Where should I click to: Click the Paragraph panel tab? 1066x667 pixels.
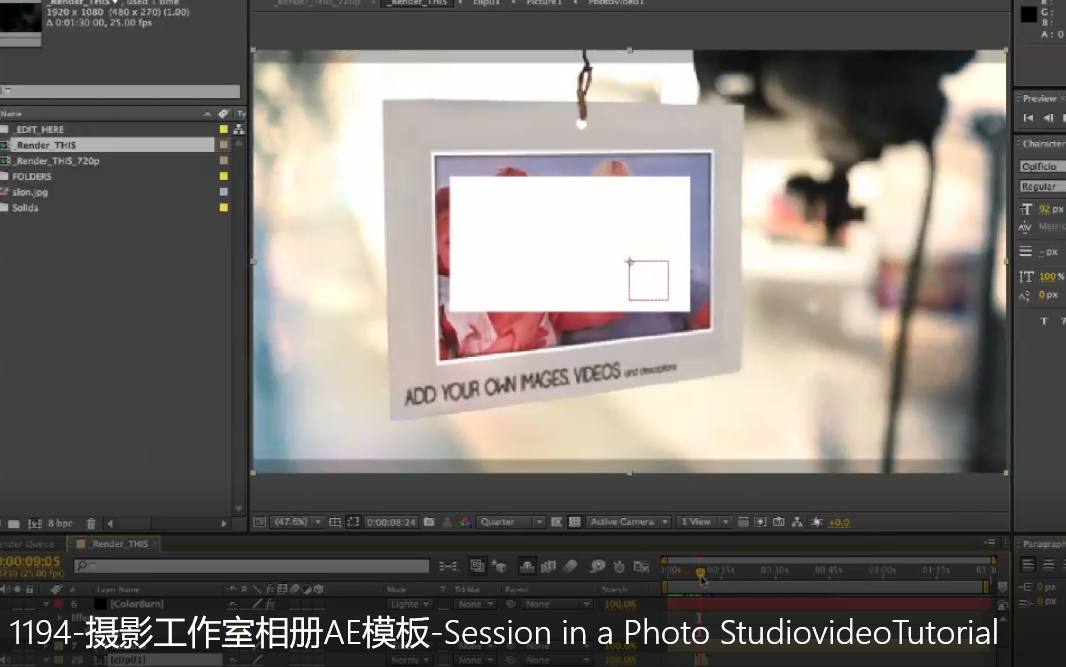1044,544
